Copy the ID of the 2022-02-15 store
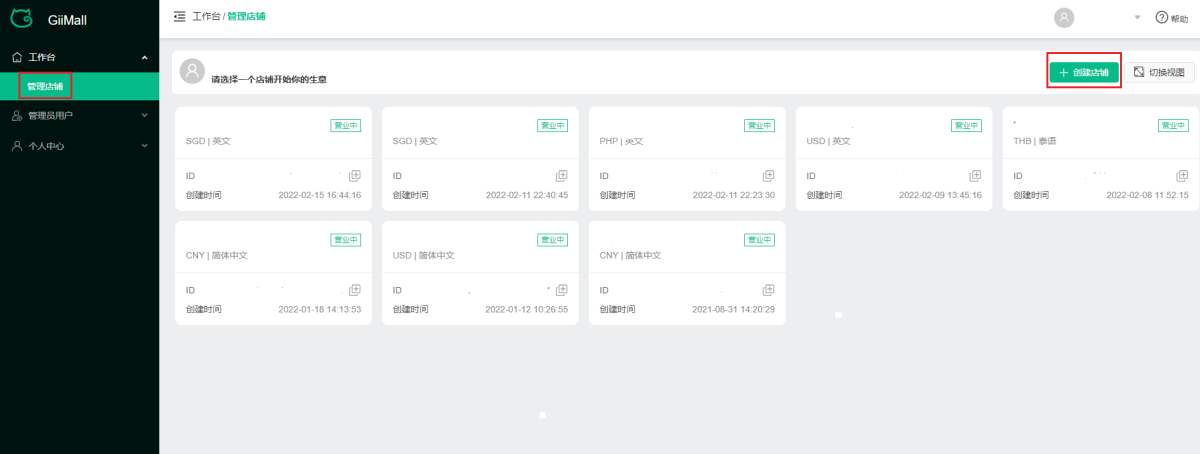 355,176
